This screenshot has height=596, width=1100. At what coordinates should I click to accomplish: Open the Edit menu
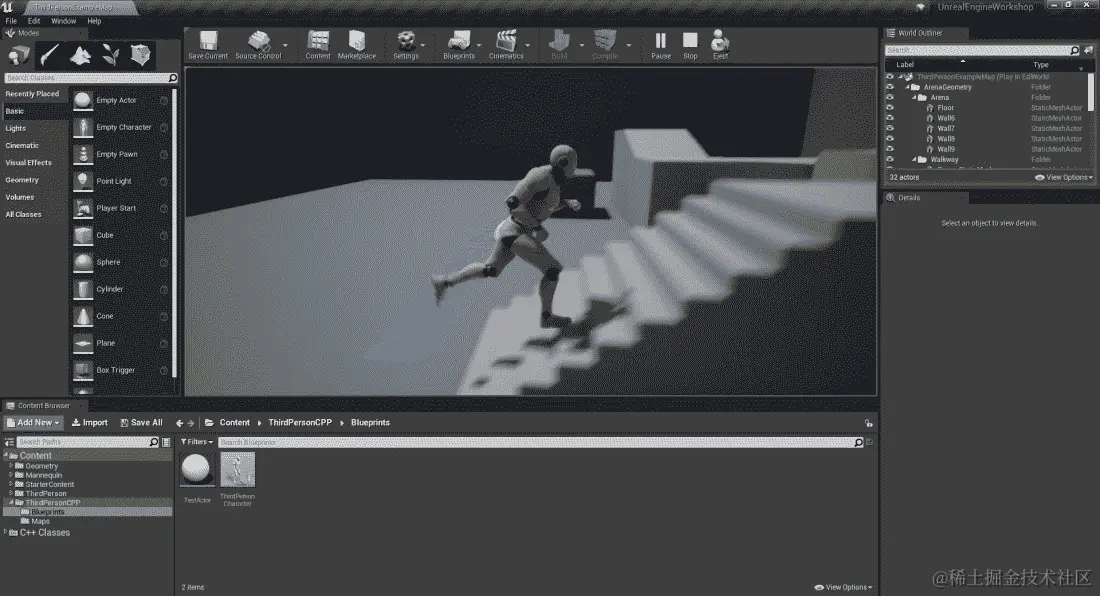34,21
